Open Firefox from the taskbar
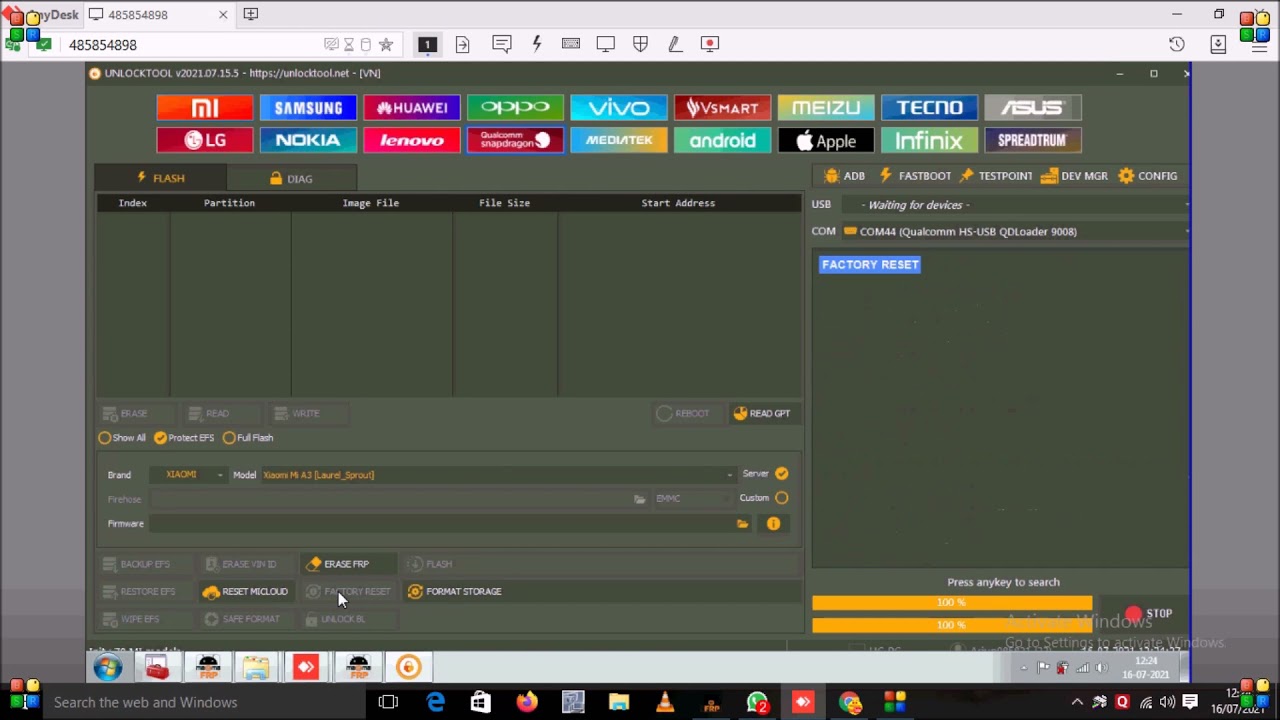The width and height of the screenshot is (1280, 720). pyautogui.click(x=527, y=702)
